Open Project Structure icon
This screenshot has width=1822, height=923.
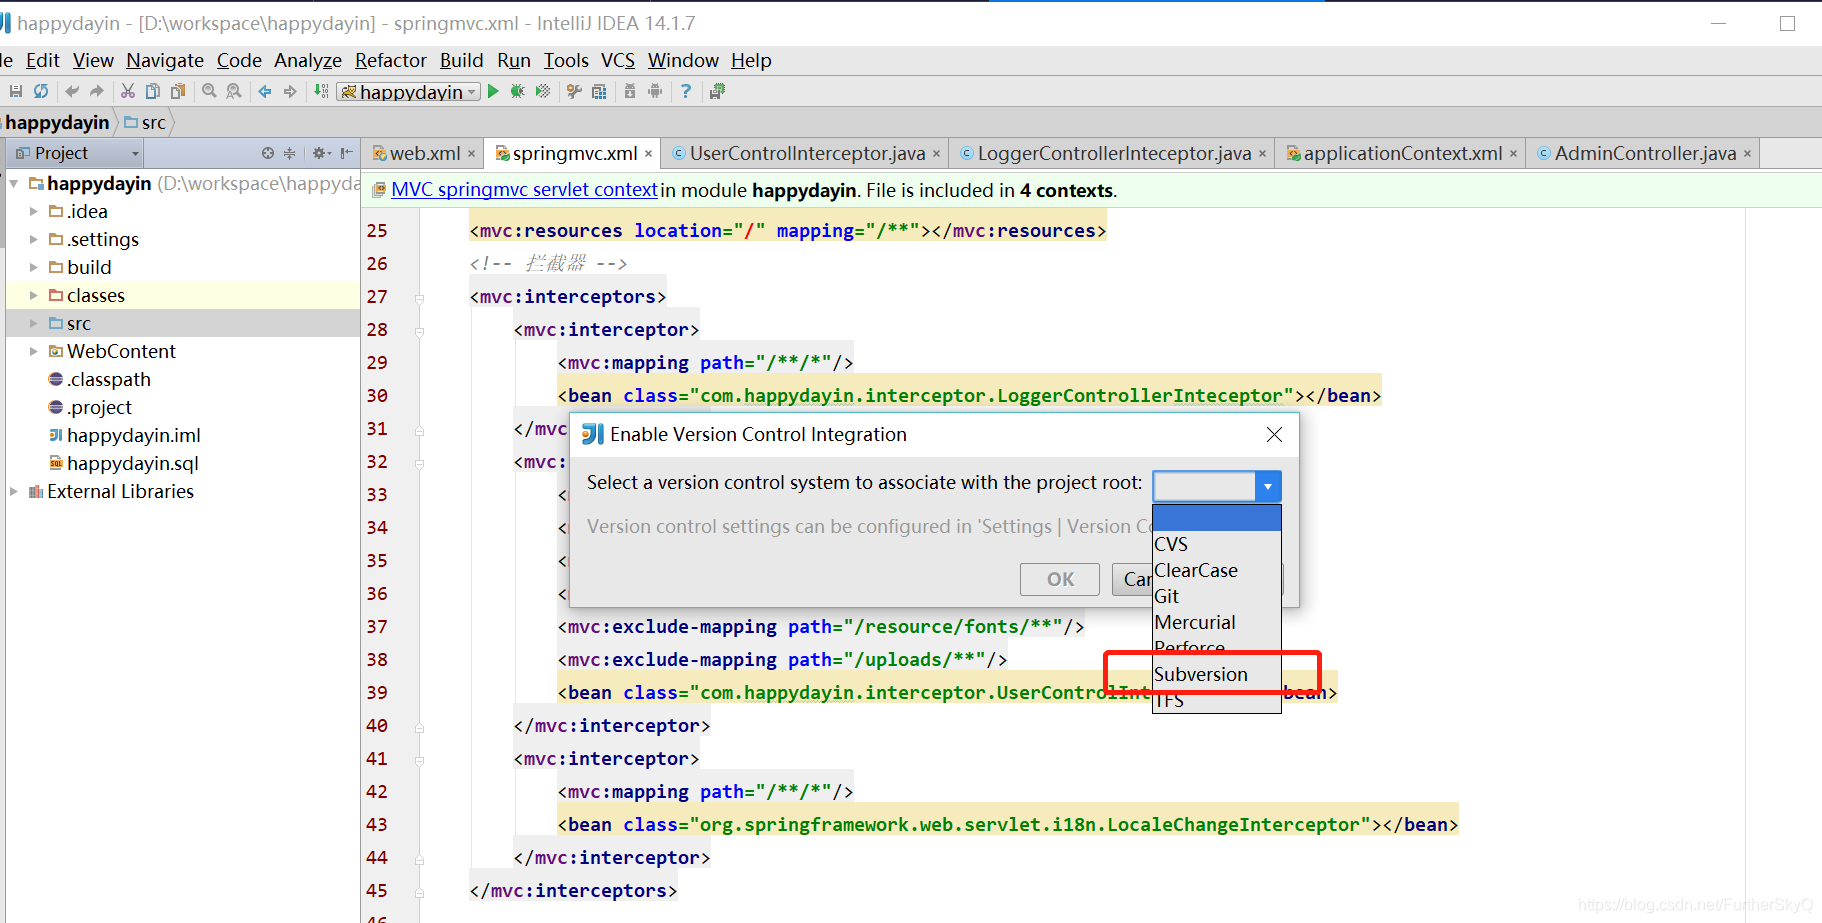(x=599, y=91)
